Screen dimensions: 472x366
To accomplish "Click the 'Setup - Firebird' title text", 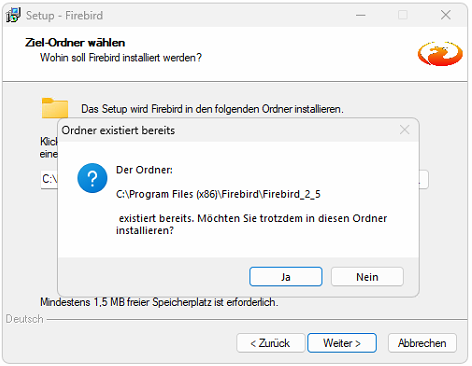I will point(64,16).
